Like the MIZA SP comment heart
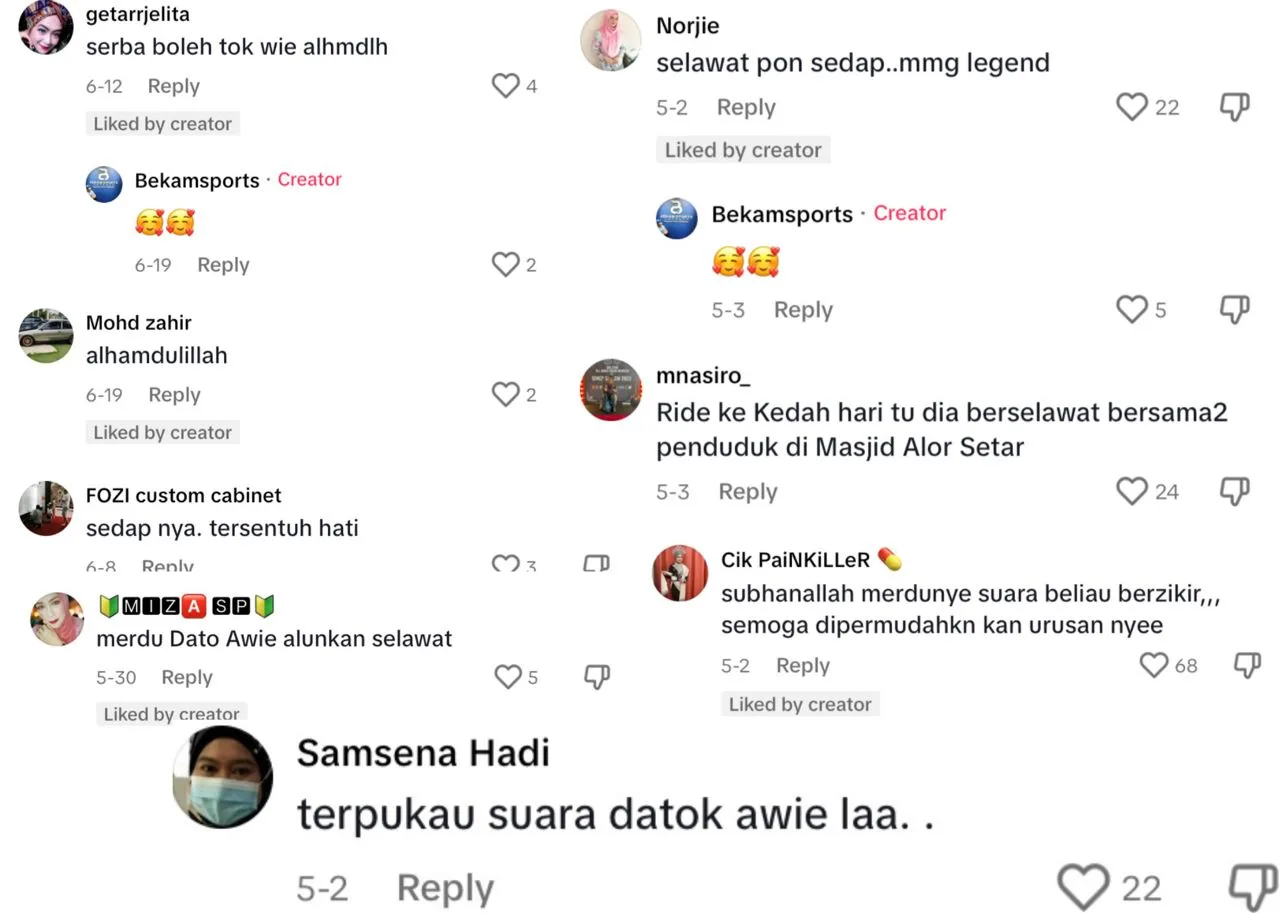Screen dimensions: 1280x913 point(508,677)
